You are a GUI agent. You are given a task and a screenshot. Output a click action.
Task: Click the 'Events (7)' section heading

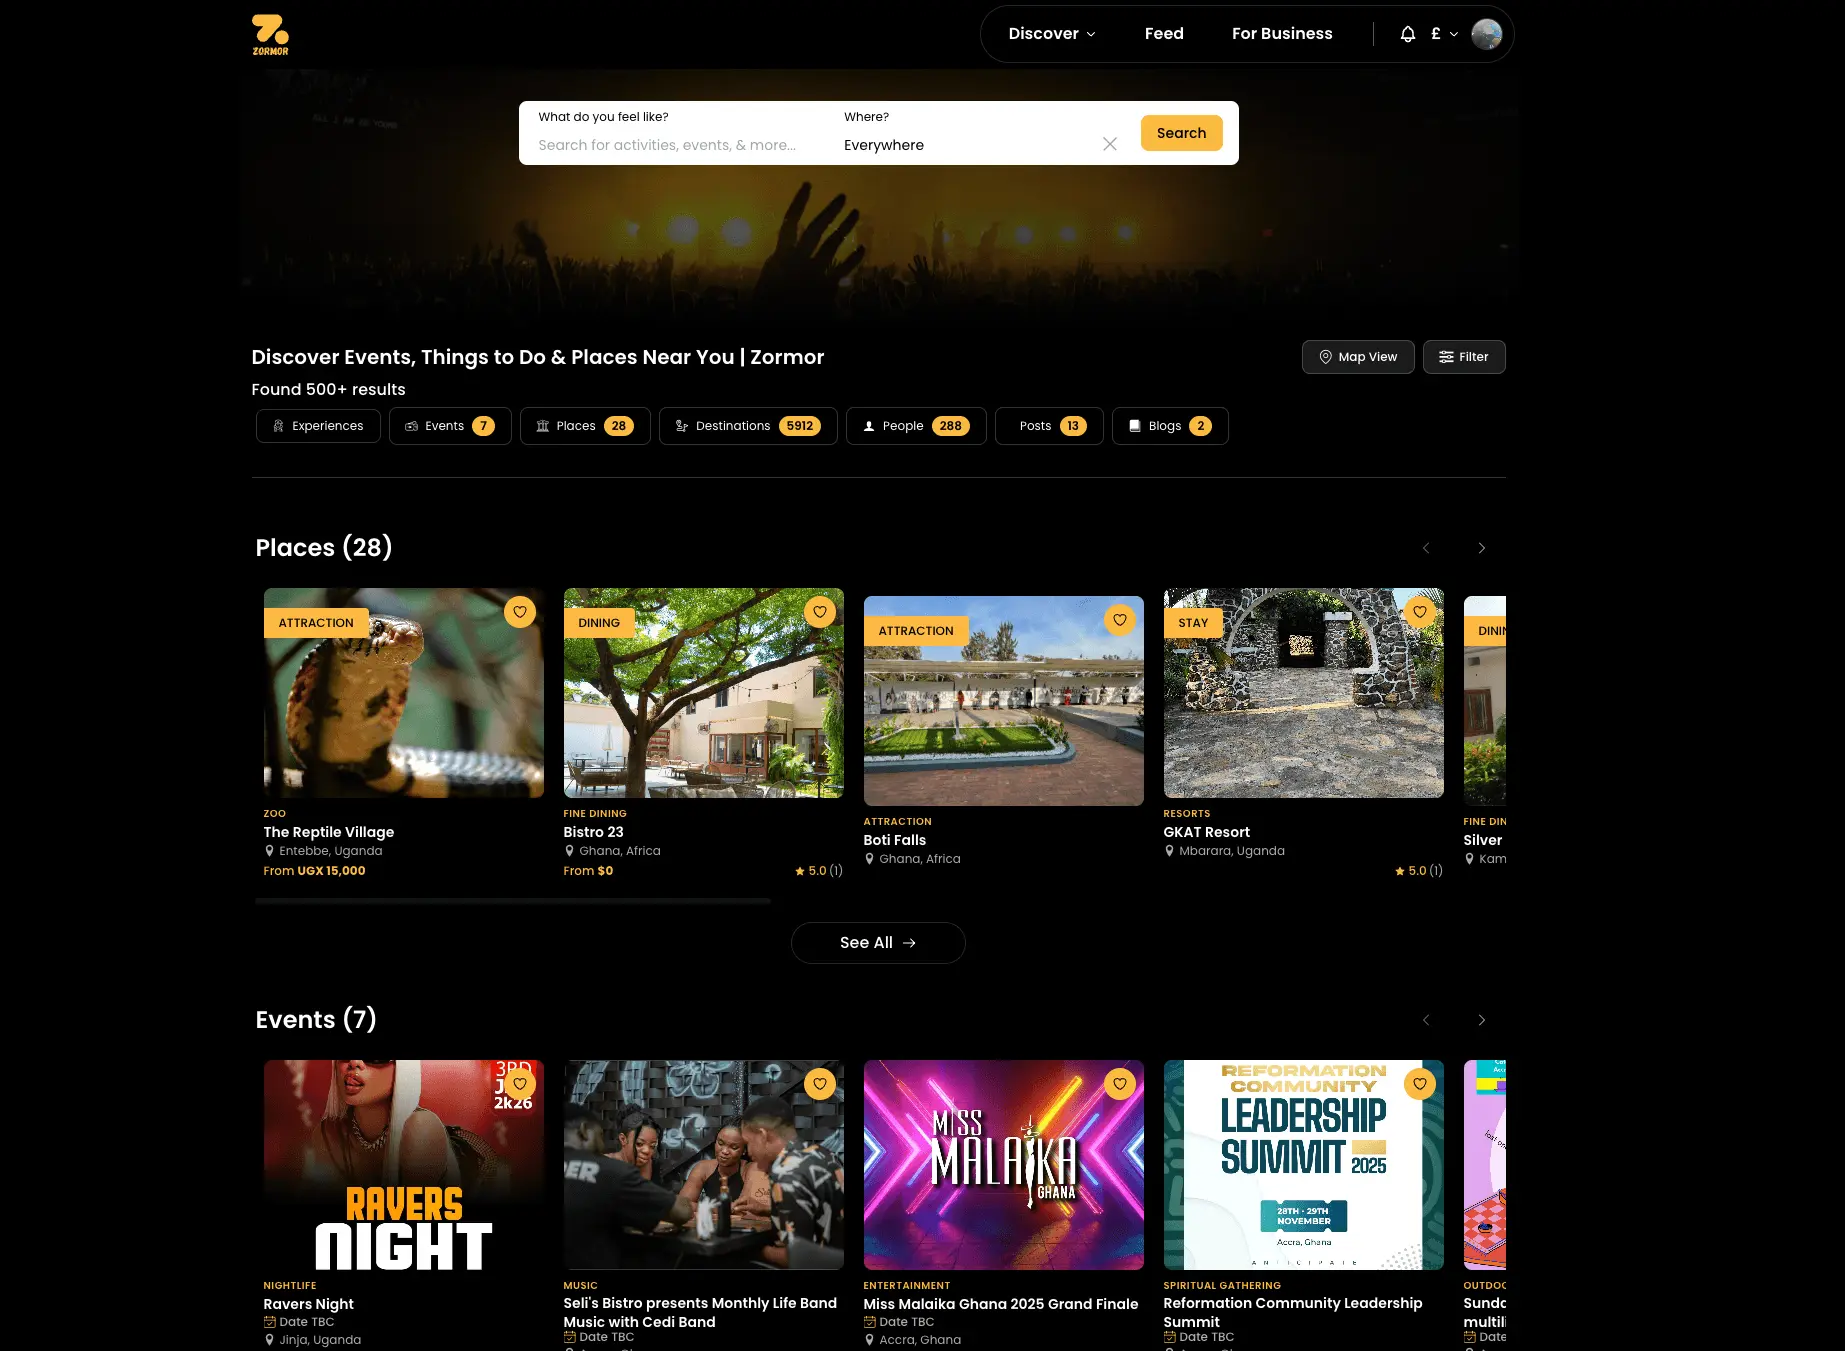(x=316, y=1020)
